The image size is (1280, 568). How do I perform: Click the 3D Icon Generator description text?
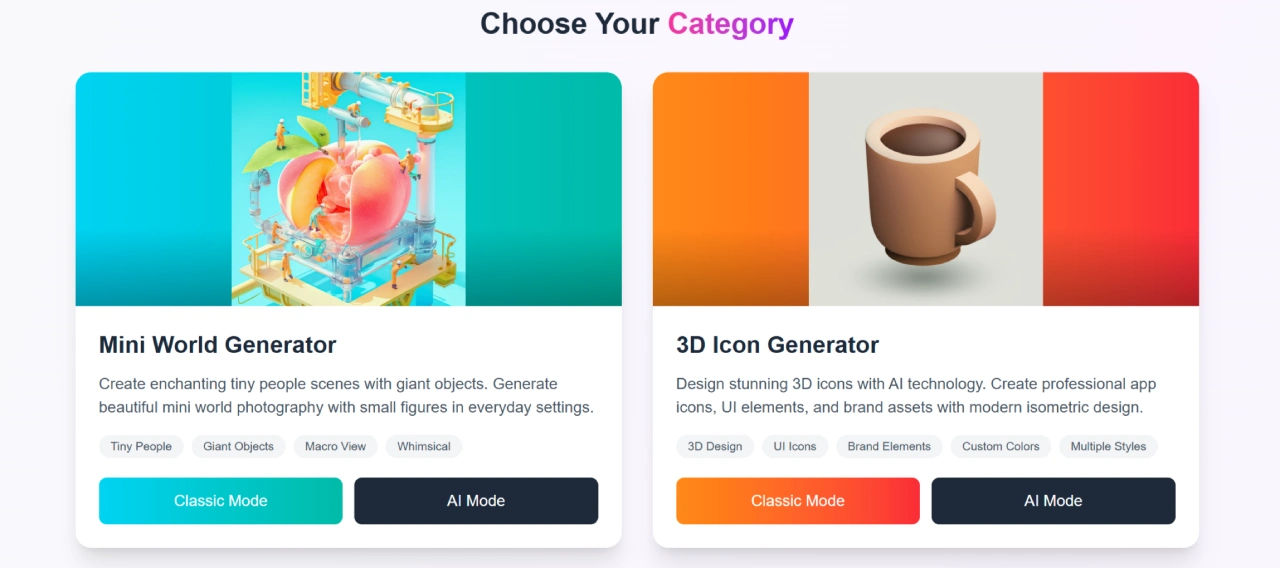tap(915, 396)
